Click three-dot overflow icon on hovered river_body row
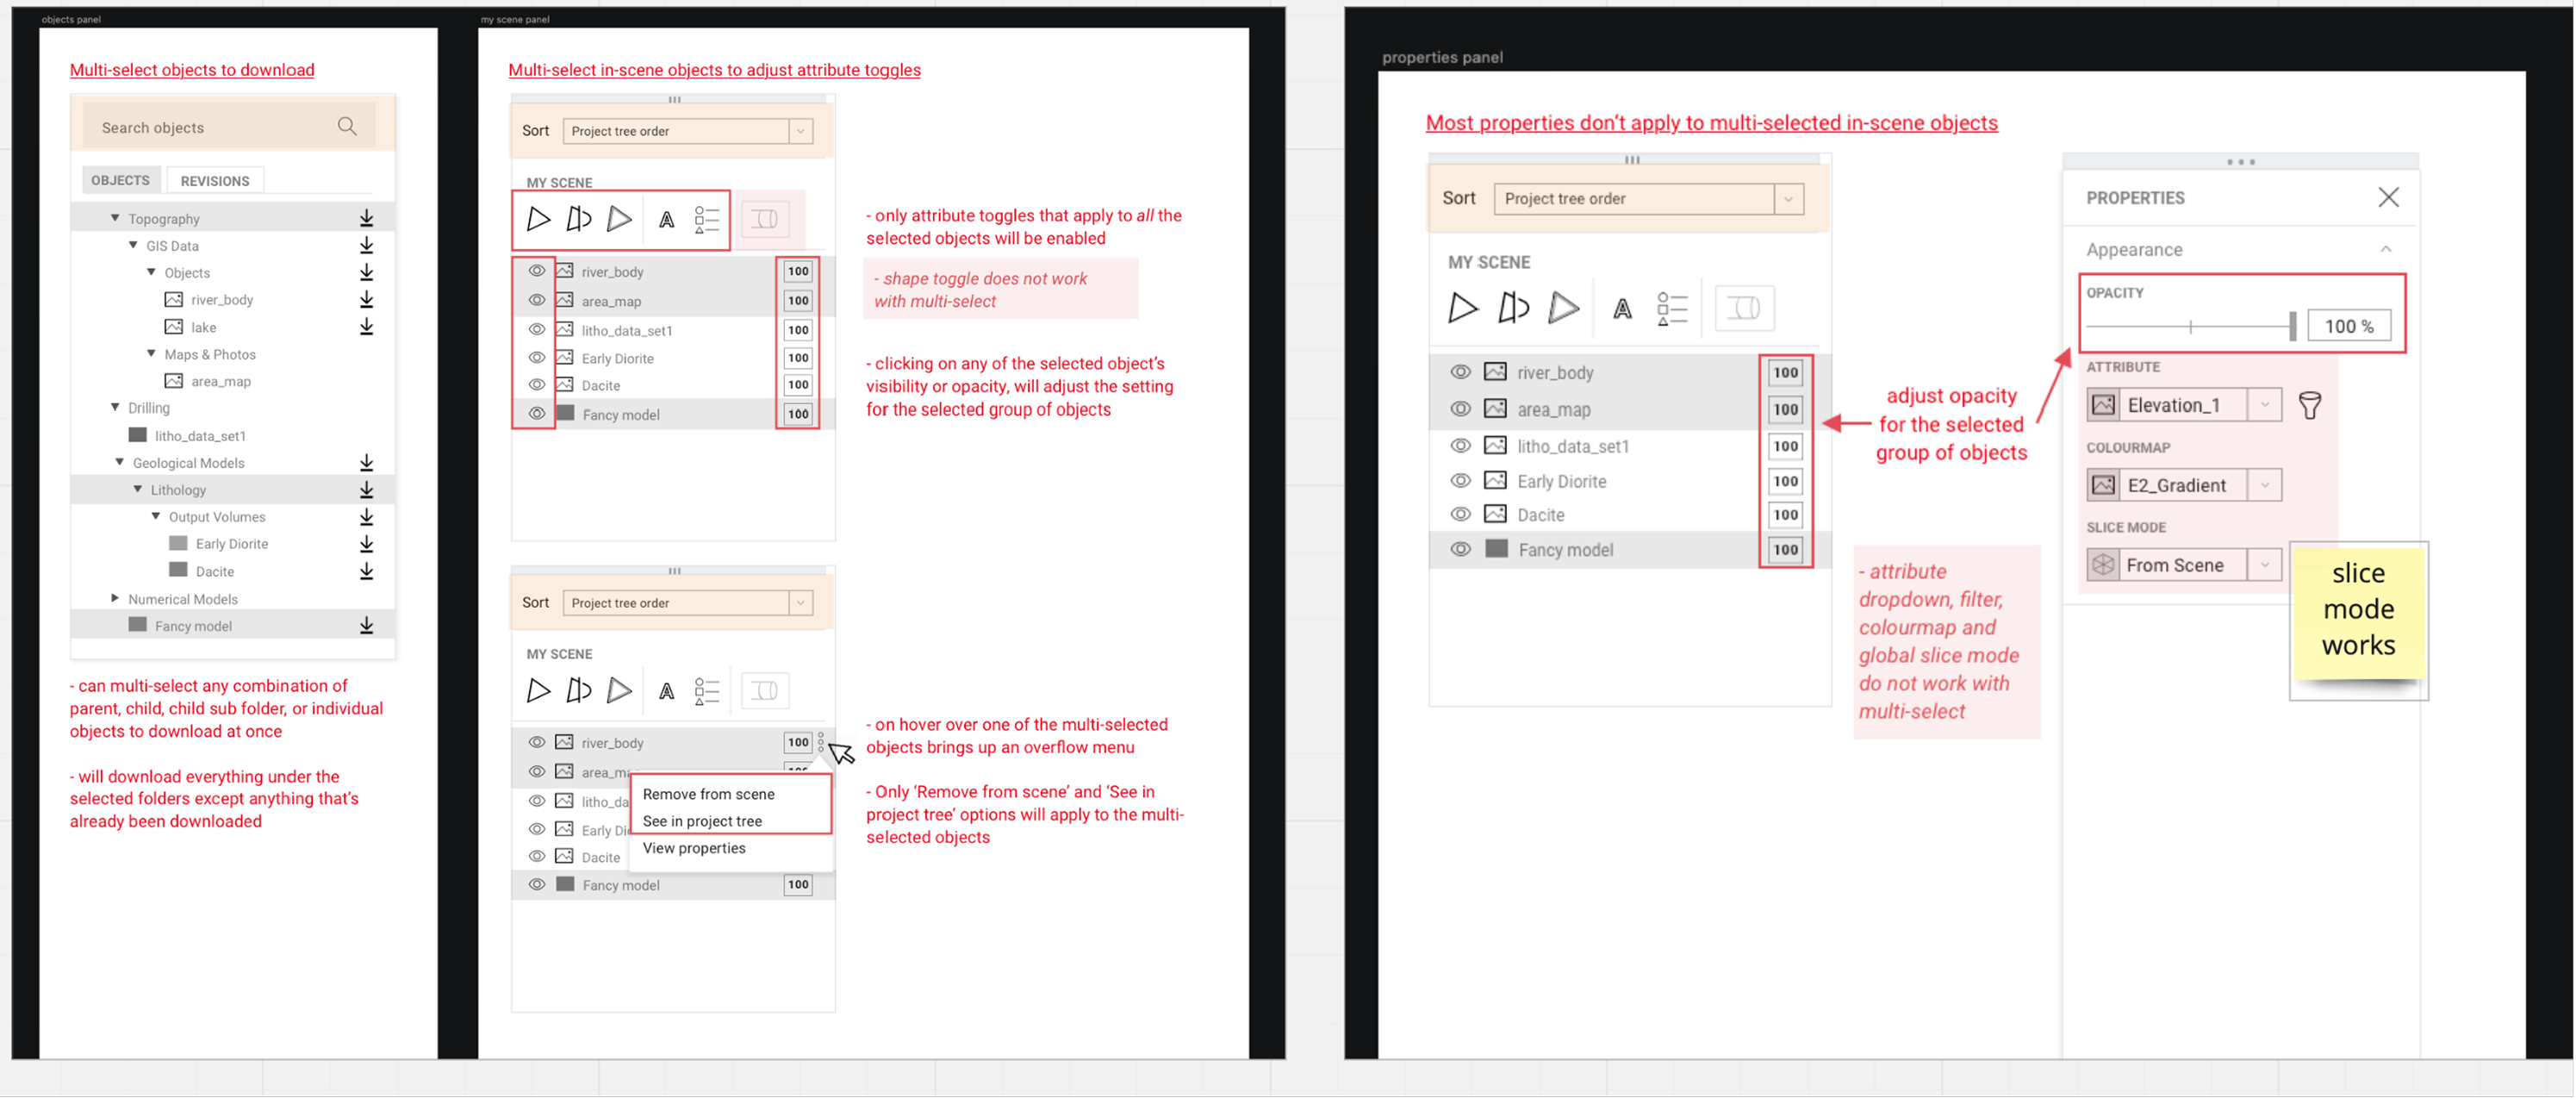The width and height of the screenshot is (2576, 1098). (x=821, y=742)
